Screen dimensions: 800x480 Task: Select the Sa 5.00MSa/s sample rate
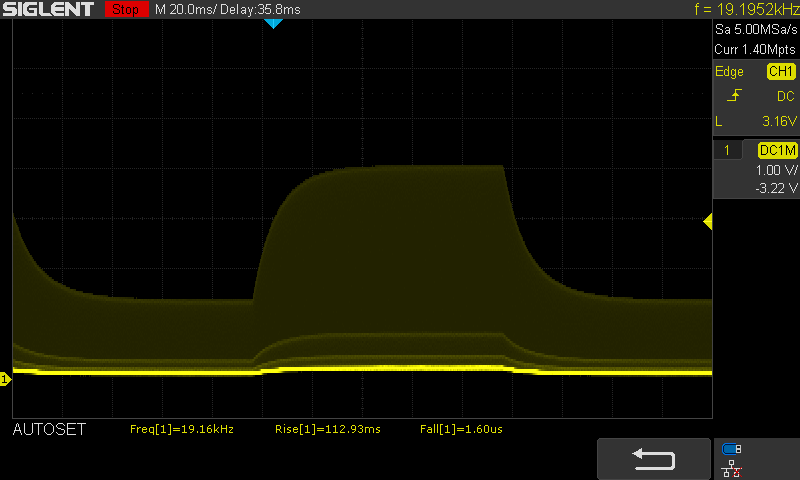756,29
